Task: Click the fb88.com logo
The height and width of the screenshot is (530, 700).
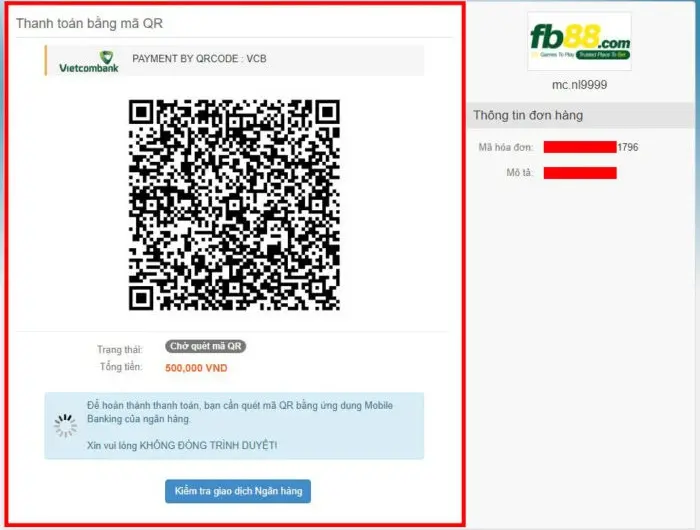Action: (579, 42)
